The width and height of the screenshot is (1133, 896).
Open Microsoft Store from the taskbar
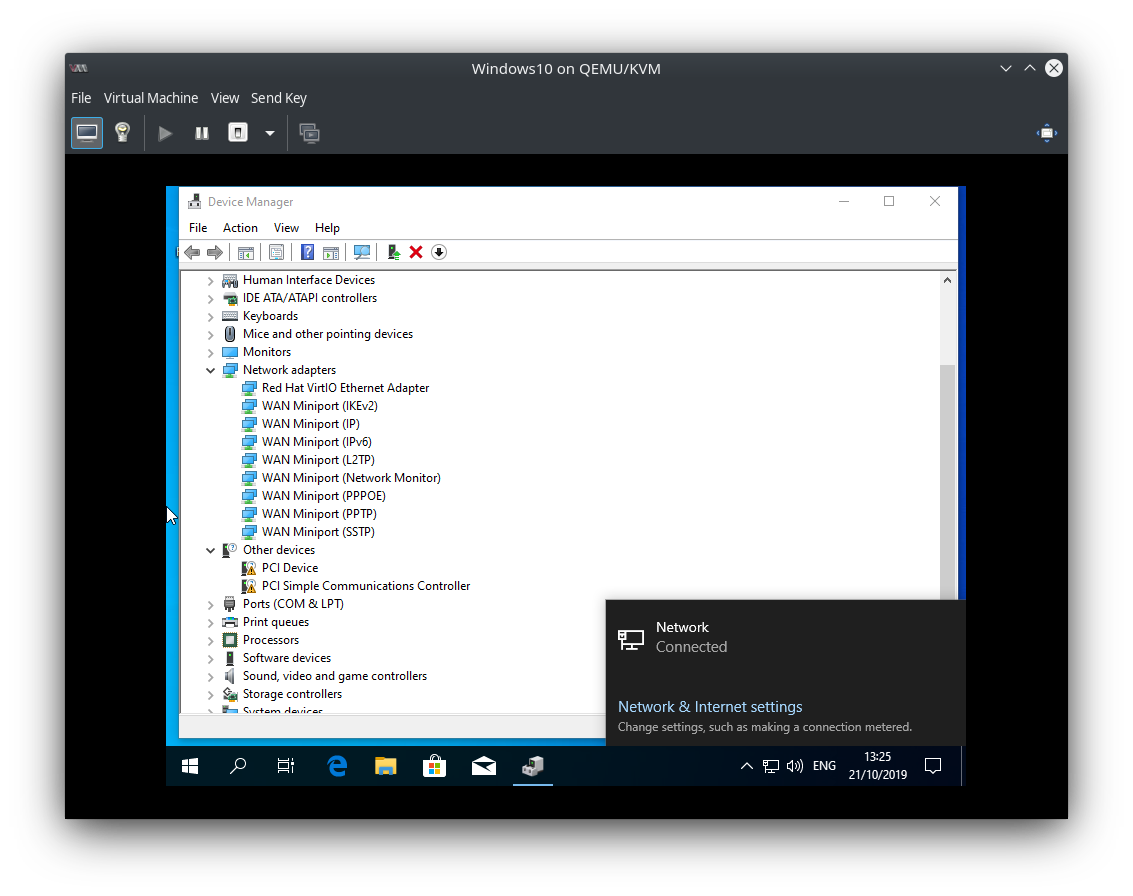tap(434, 766)
